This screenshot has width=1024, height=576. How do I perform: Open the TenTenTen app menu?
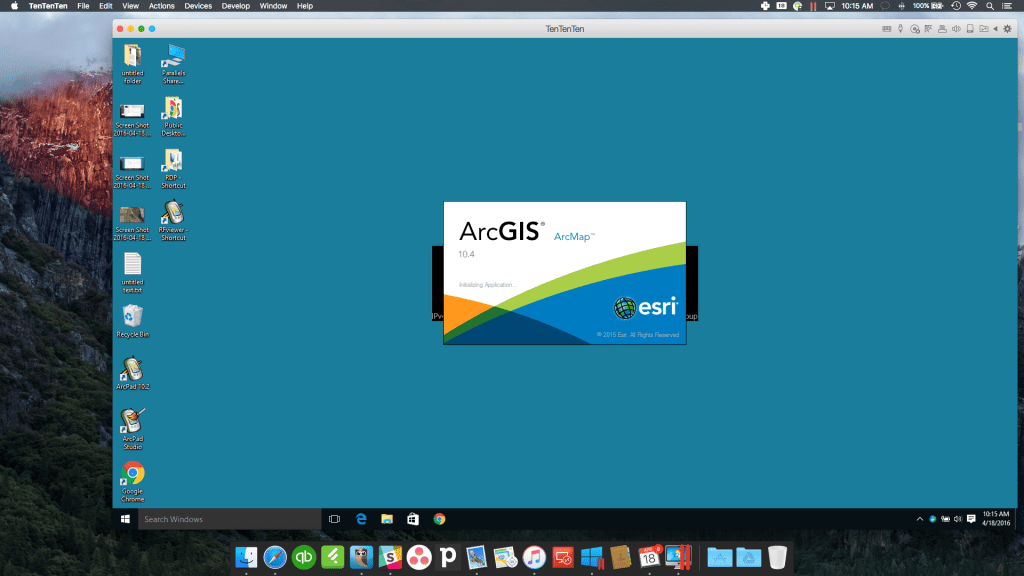(x=48, y=6)
